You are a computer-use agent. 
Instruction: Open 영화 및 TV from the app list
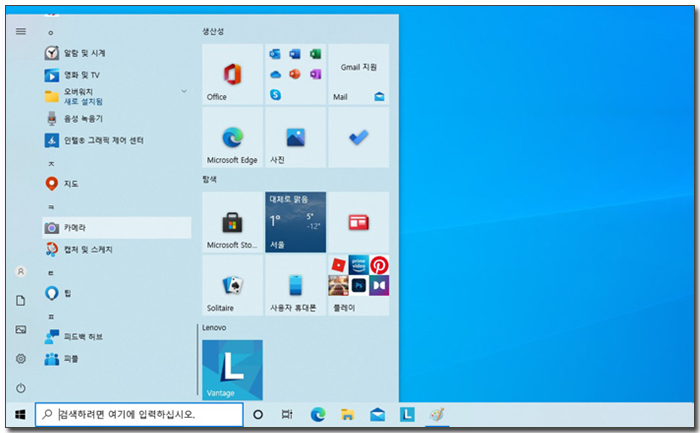click(117, 75)
